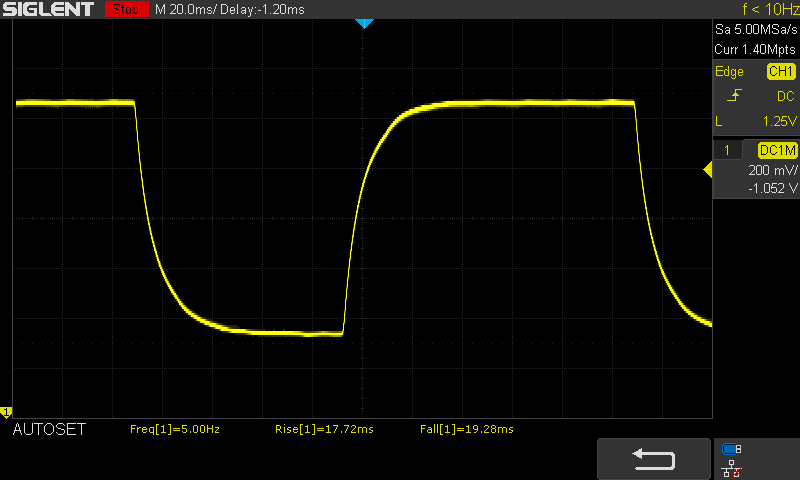The width and height of the screenshot is (800, 480).
Task: Click the channel 1 ground marker at bottom left
Action: click(x=6, y=412)
